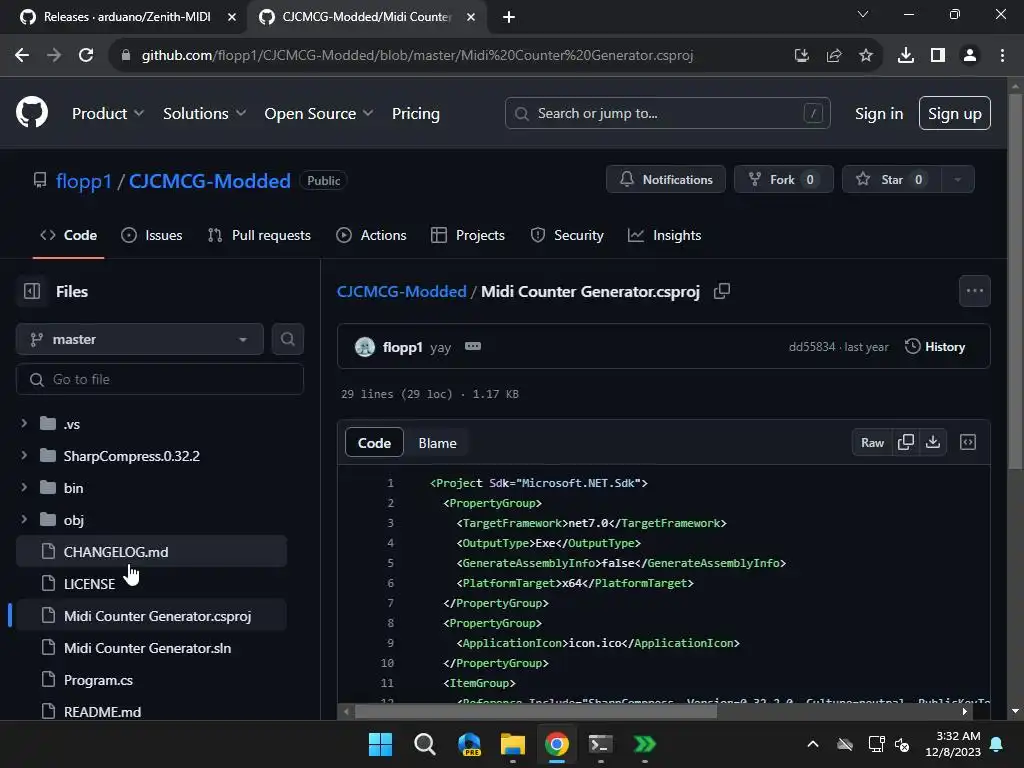Click the Sign up button
The height and width of the screenshot is (768, 1024).
(x=955, y=113)
